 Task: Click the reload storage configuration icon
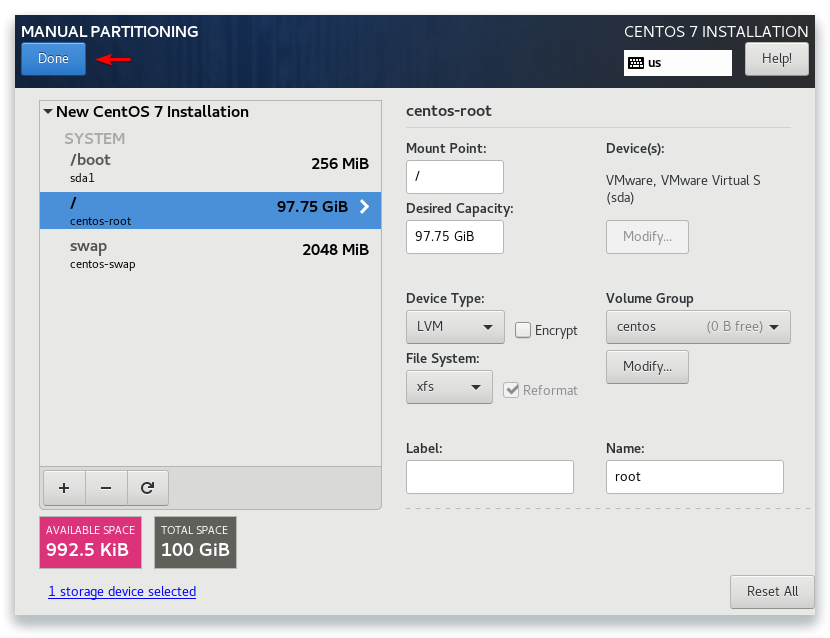pyautogui.click(x=148, y=488)
